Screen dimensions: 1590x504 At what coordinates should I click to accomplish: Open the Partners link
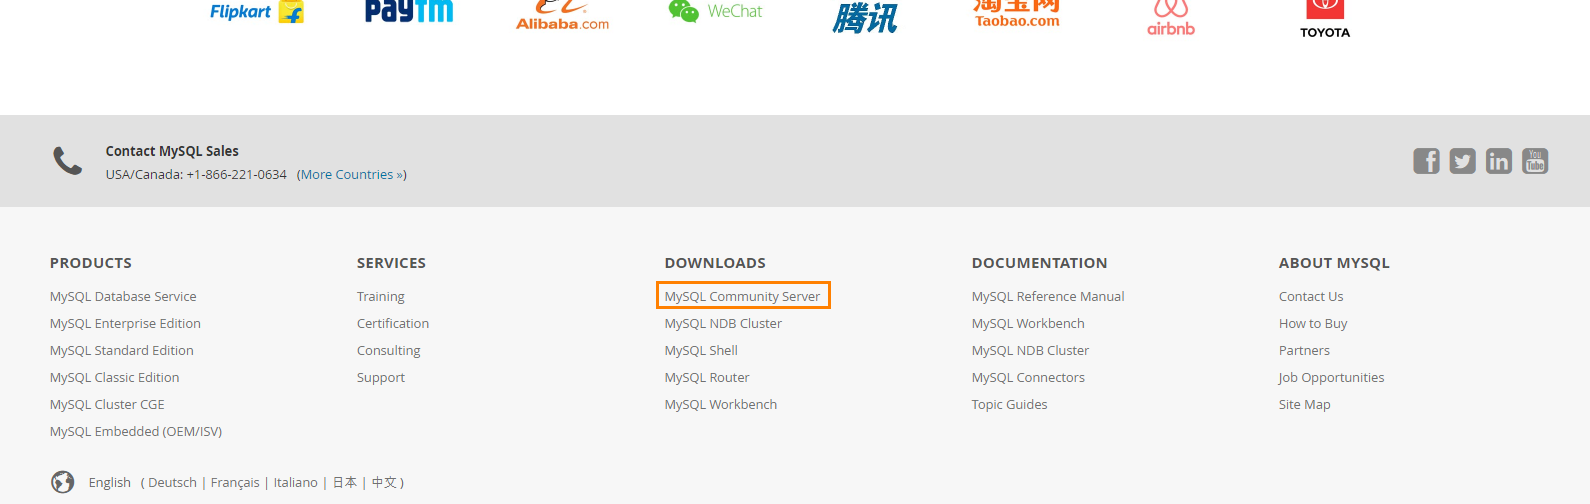(1304, 350)
